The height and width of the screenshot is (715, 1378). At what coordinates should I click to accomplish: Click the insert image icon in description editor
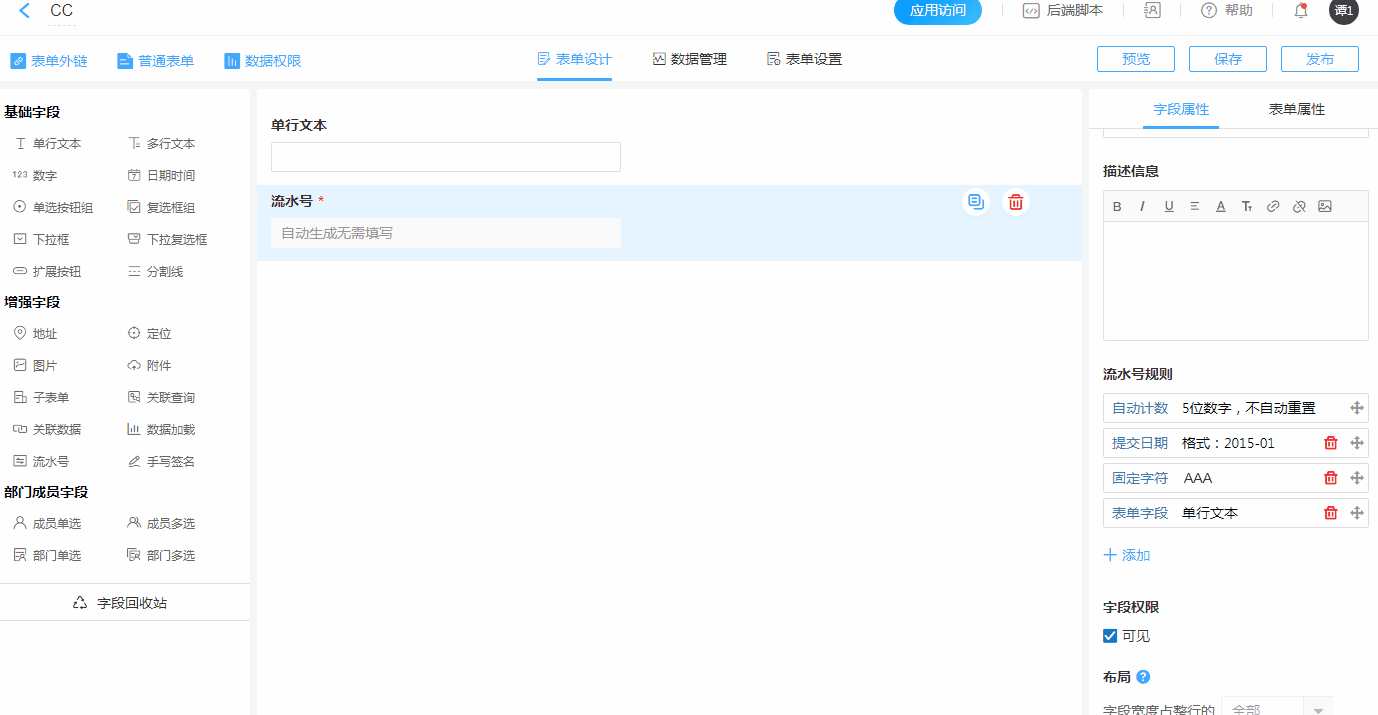(x=1325, y=207)
